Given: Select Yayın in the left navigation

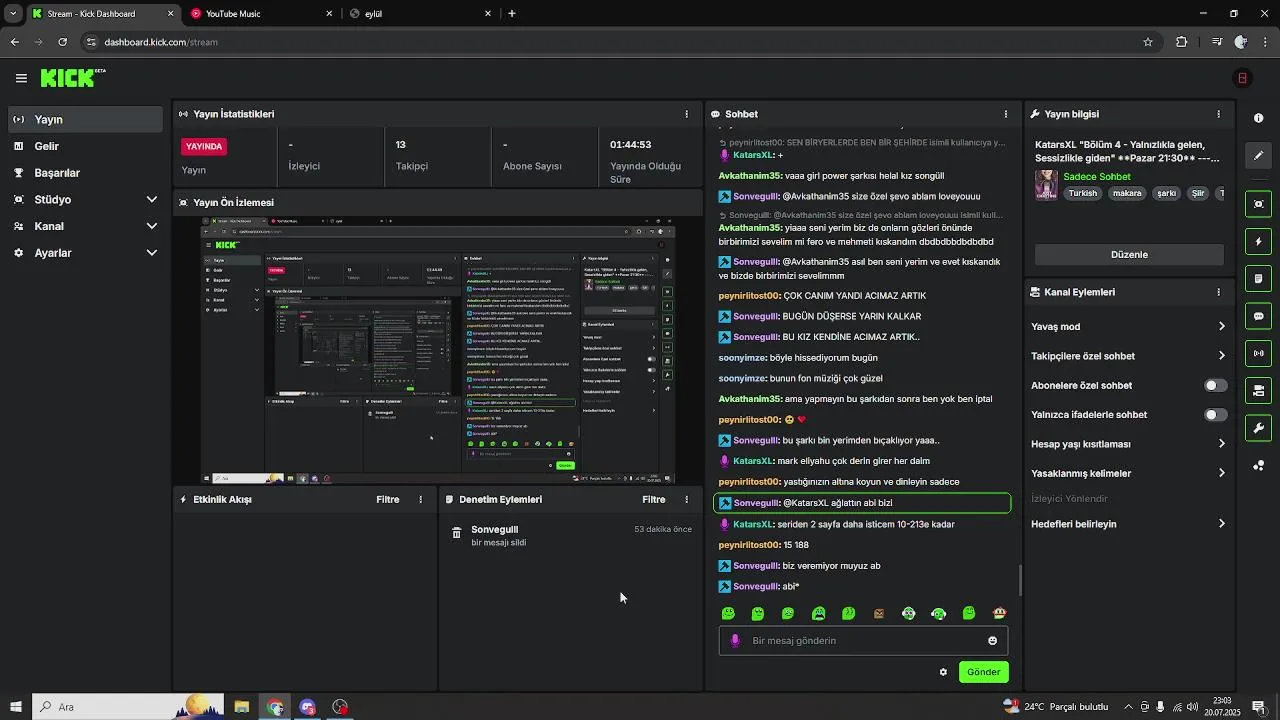Looking at the screenshot, I should click(85, 119).
